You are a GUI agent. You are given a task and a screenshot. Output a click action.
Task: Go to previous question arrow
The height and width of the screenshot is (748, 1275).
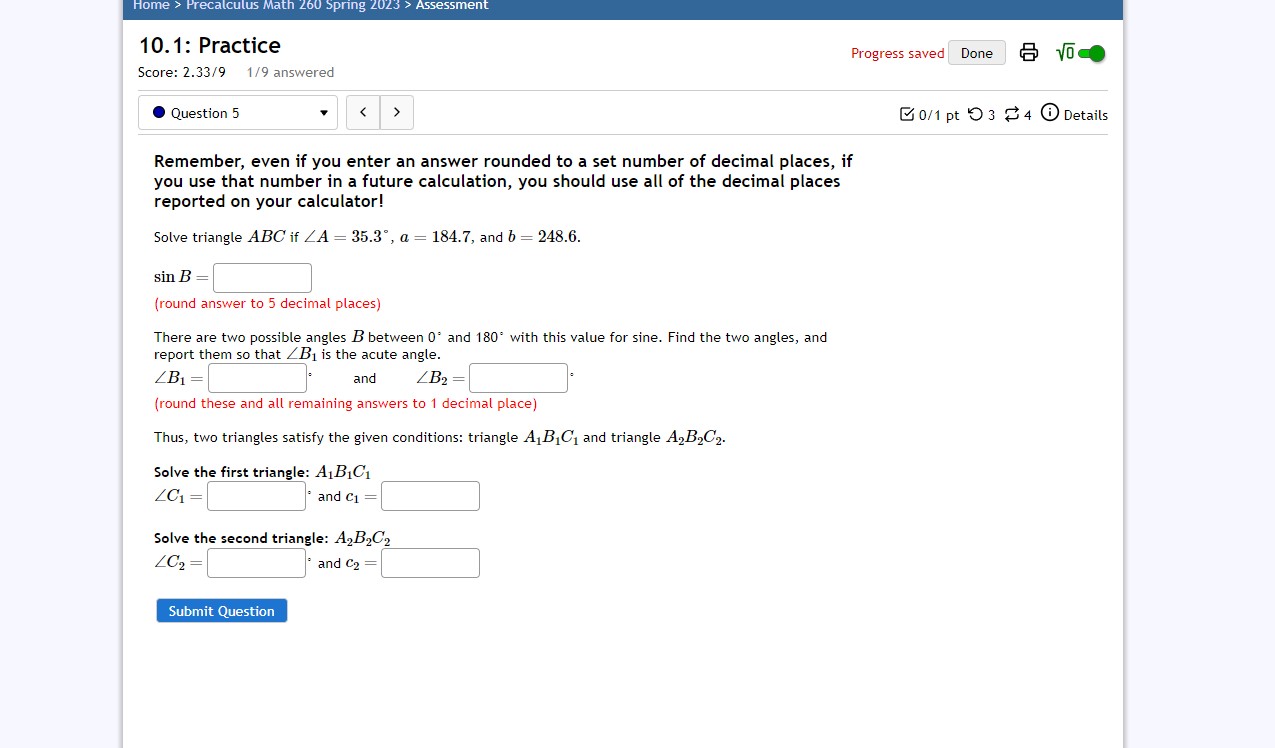tap(363, 113)
